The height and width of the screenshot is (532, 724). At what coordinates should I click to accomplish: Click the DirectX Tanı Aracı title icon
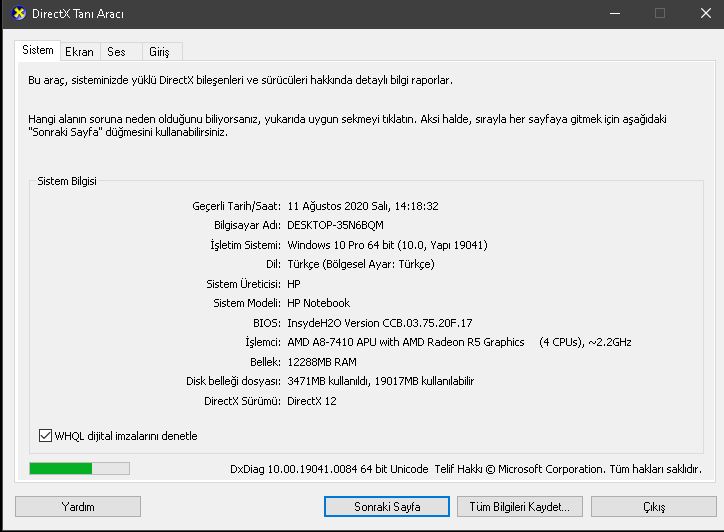19,13
